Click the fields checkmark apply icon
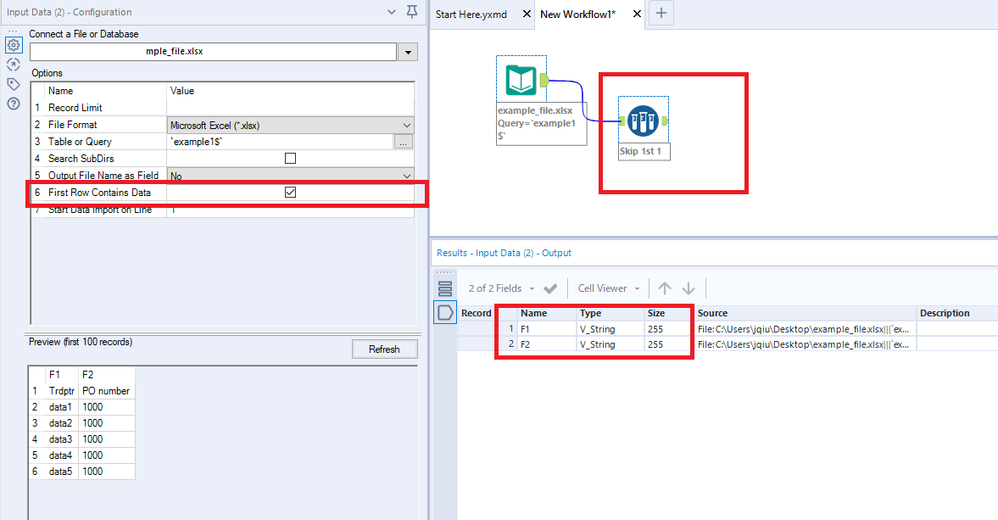This screenshot has width=998, height=520. coord(551,289)
